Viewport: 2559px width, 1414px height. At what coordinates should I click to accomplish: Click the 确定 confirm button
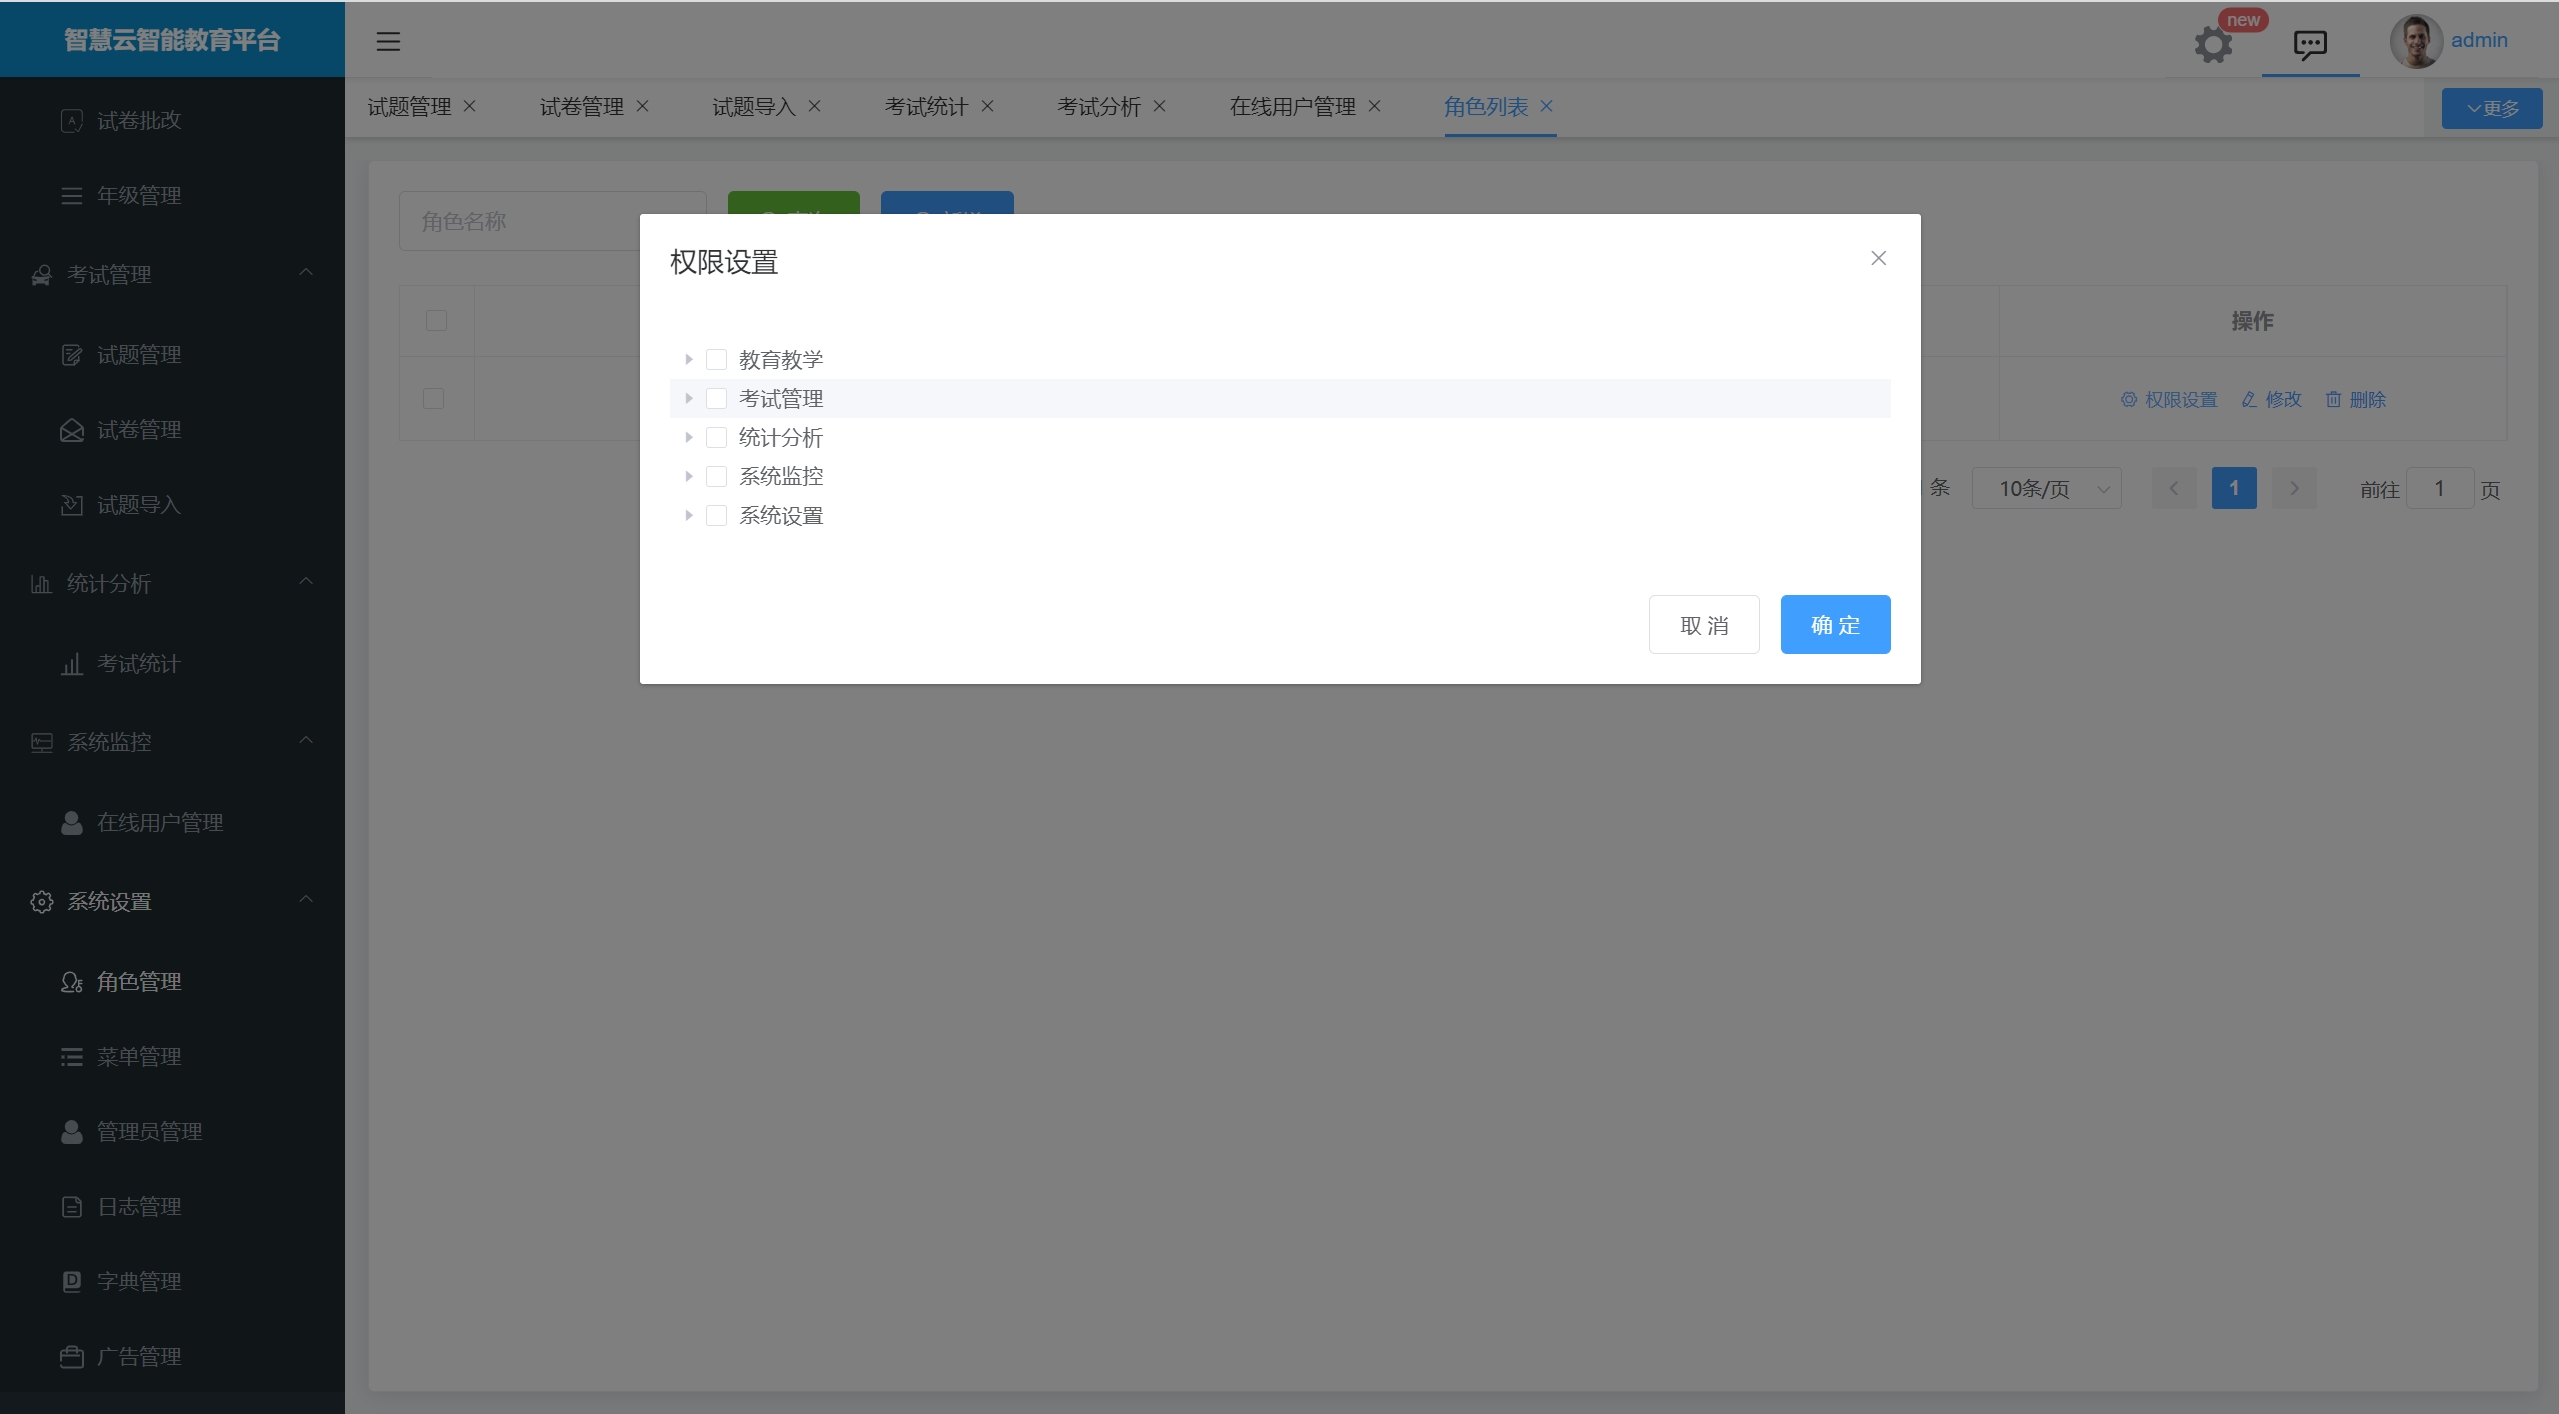tap(1834, 625)
